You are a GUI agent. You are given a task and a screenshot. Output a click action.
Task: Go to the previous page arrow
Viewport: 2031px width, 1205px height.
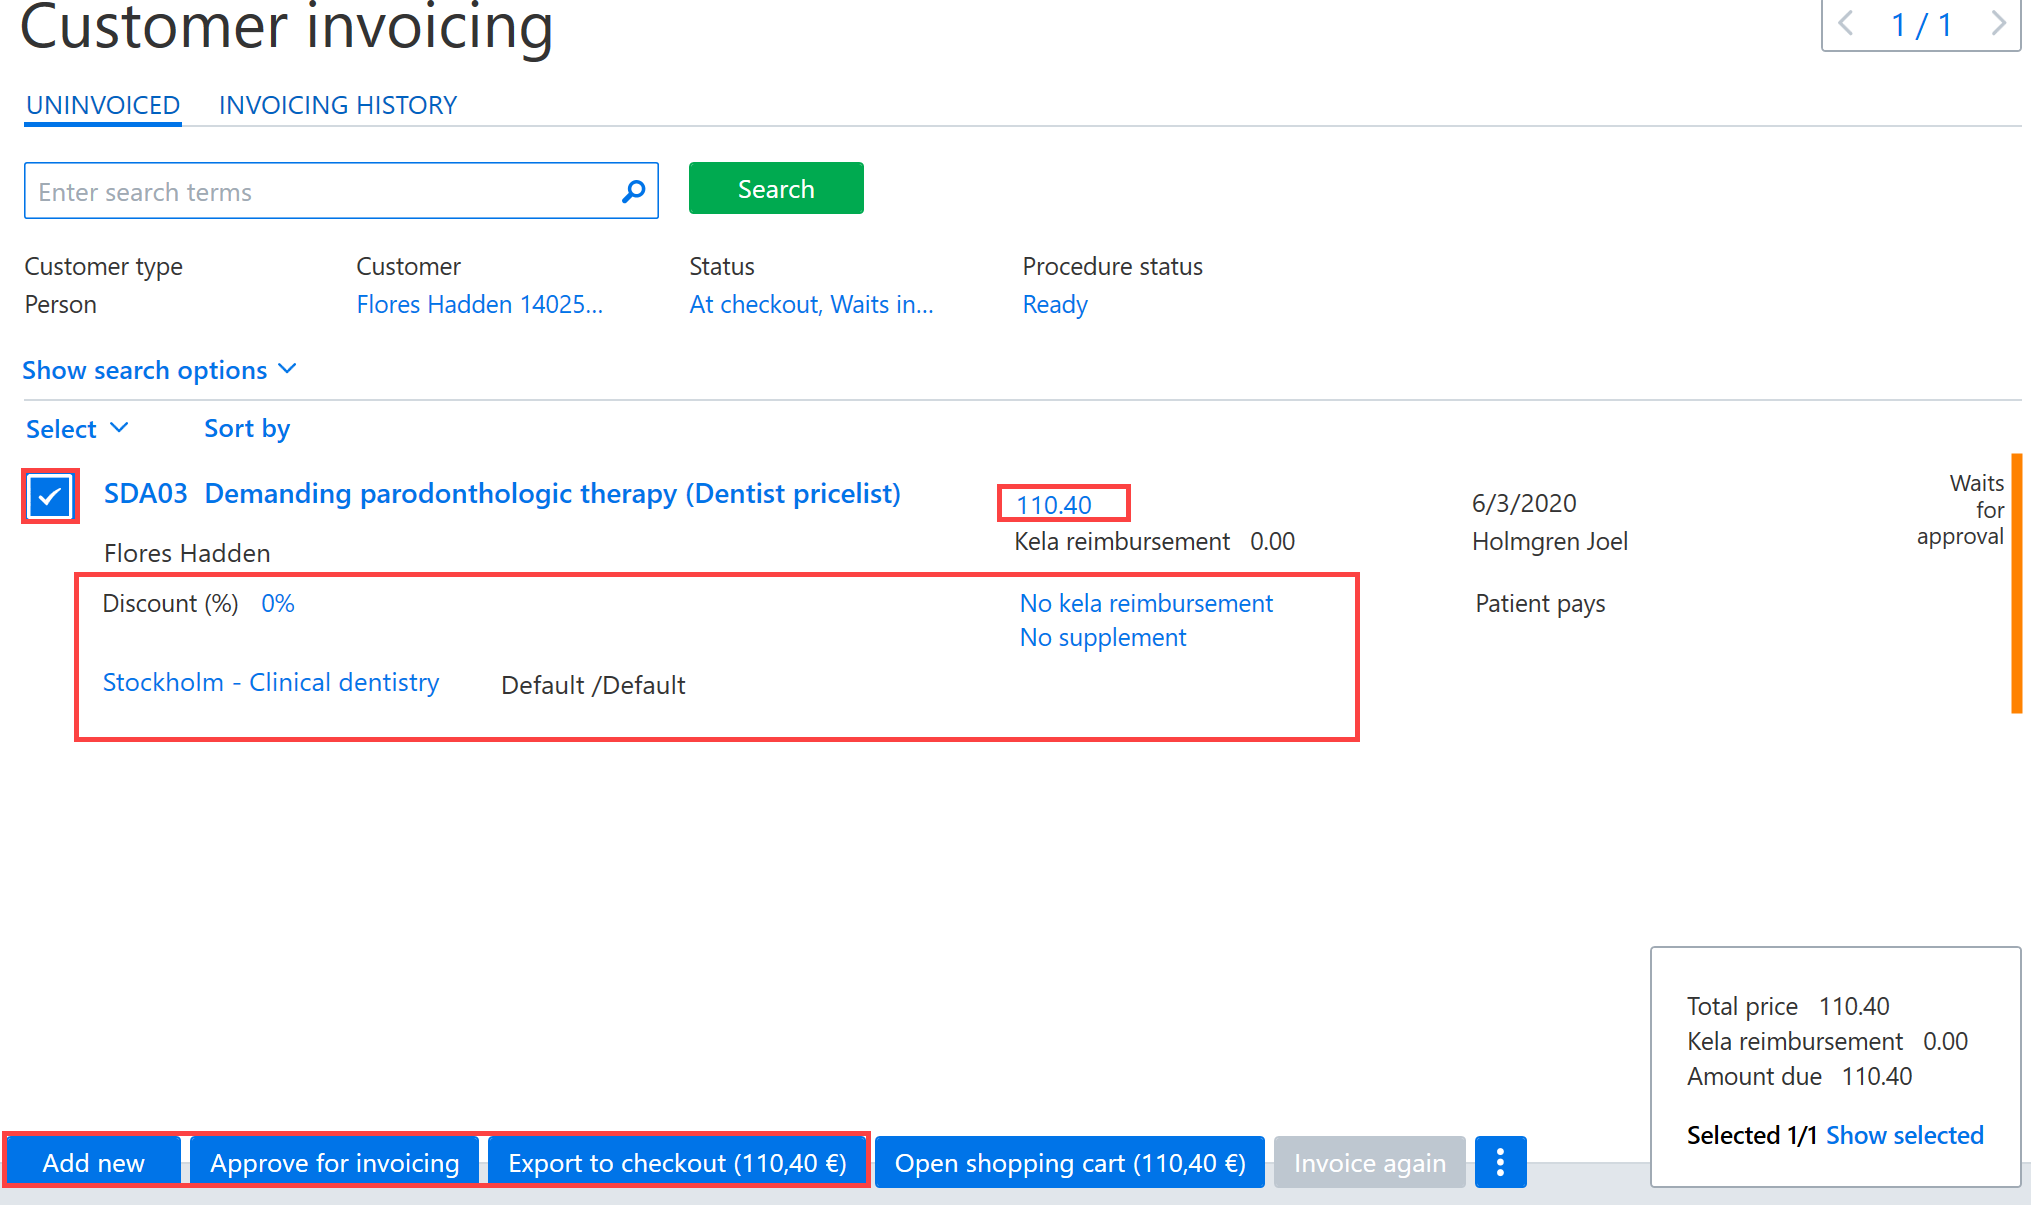[x=1847, y=23]
